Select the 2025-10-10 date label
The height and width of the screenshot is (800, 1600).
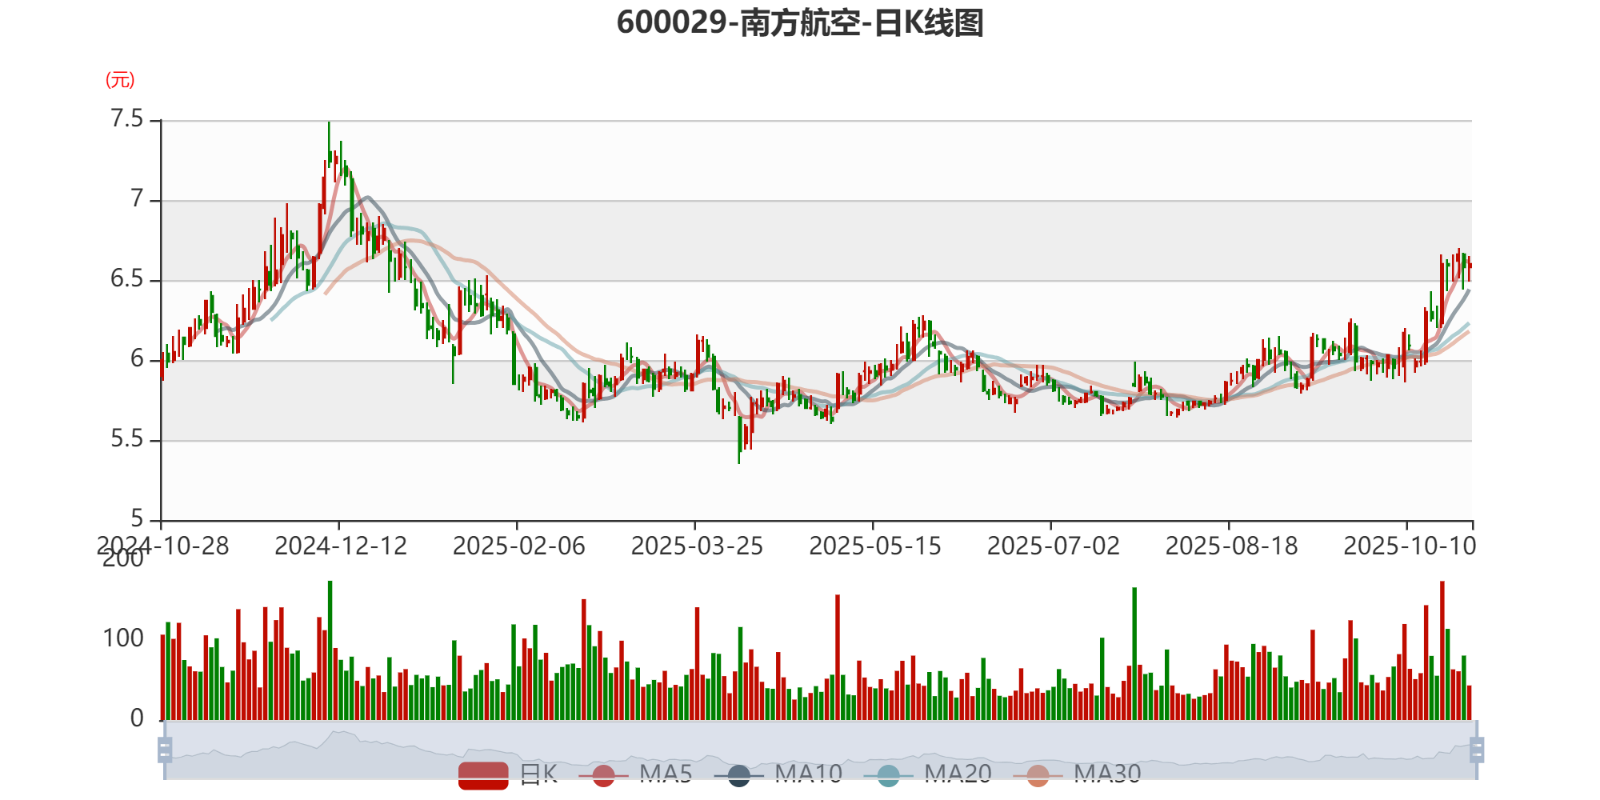(1409, 546)
